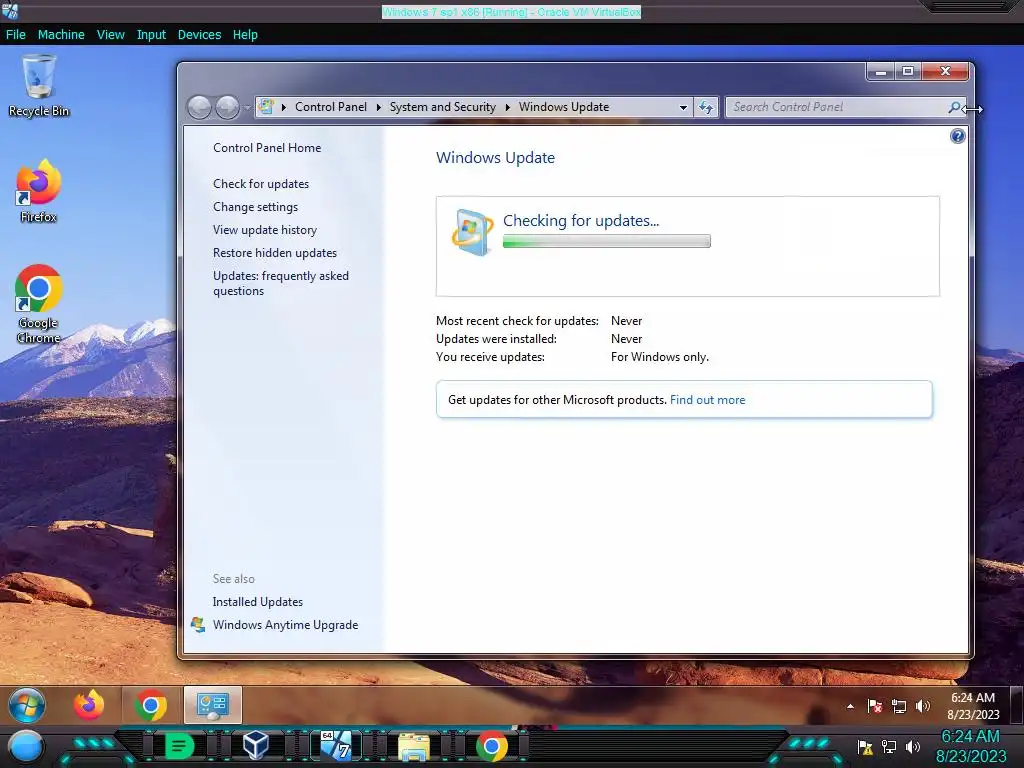Launch Firefox from the desktop shortcut
This screenshot has height=768, width=1024.
[x=39, y=191]
